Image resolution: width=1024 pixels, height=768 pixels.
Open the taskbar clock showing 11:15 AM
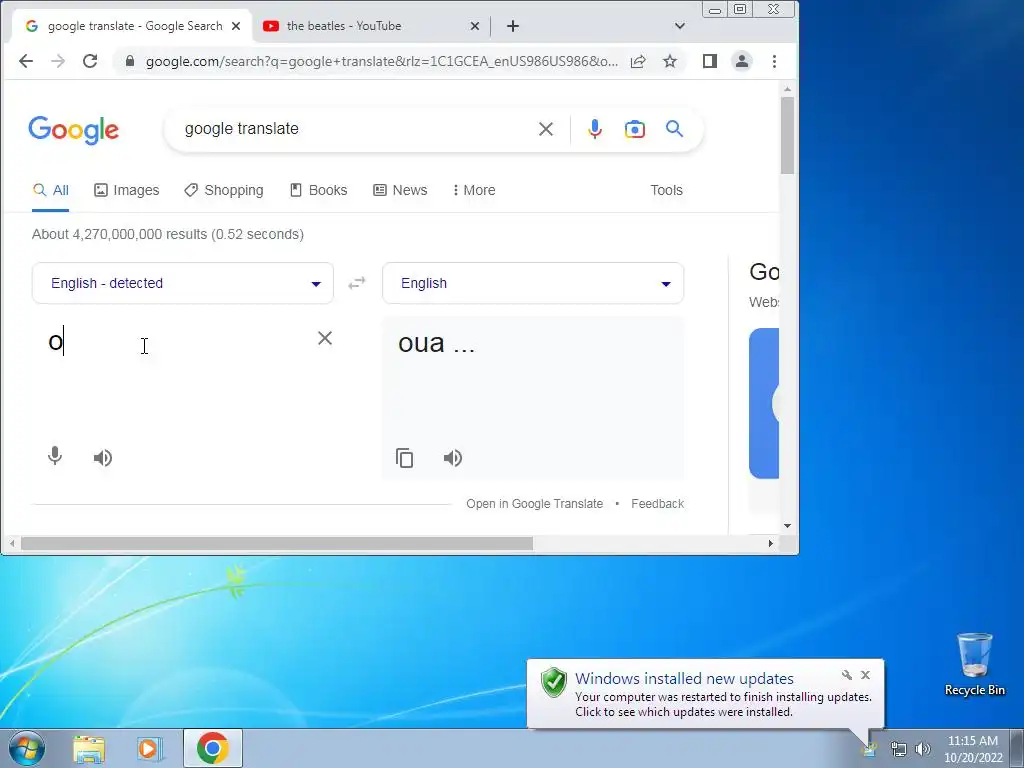tap(973, 749)
